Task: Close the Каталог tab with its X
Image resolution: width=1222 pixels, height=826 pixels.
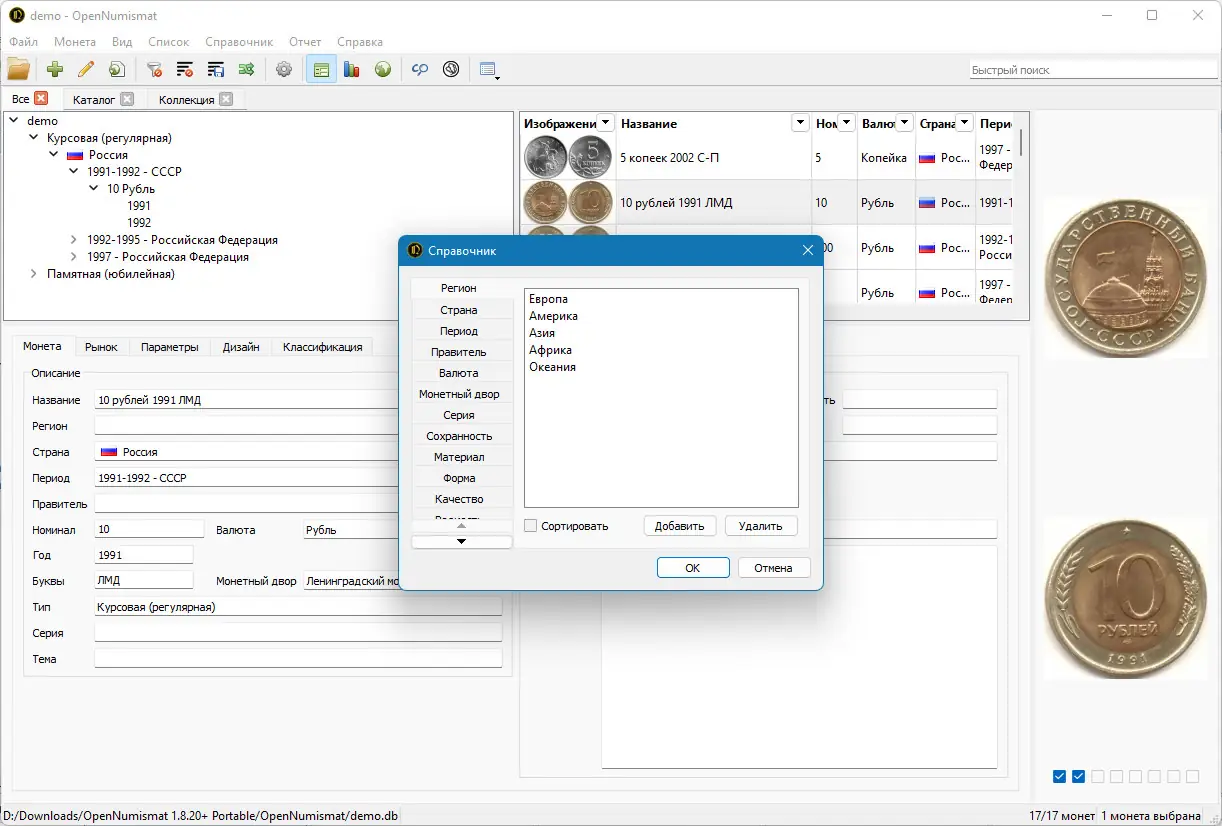Action: click(127, 99)
